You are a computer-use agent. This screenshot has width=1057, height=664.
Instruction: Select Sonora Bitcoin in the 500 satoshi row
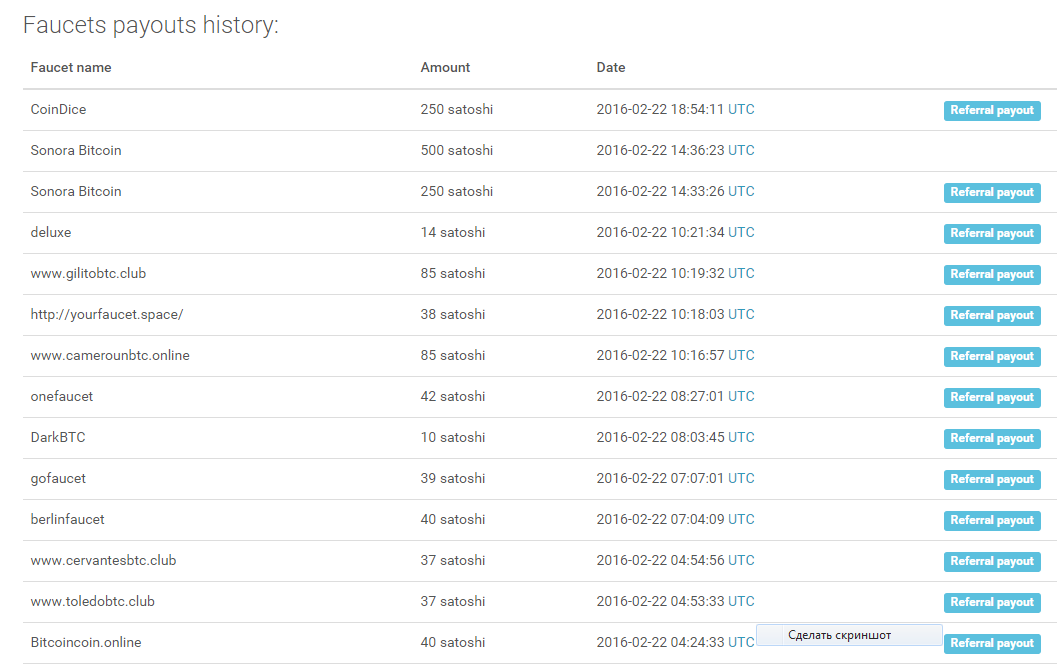[76, 150]
